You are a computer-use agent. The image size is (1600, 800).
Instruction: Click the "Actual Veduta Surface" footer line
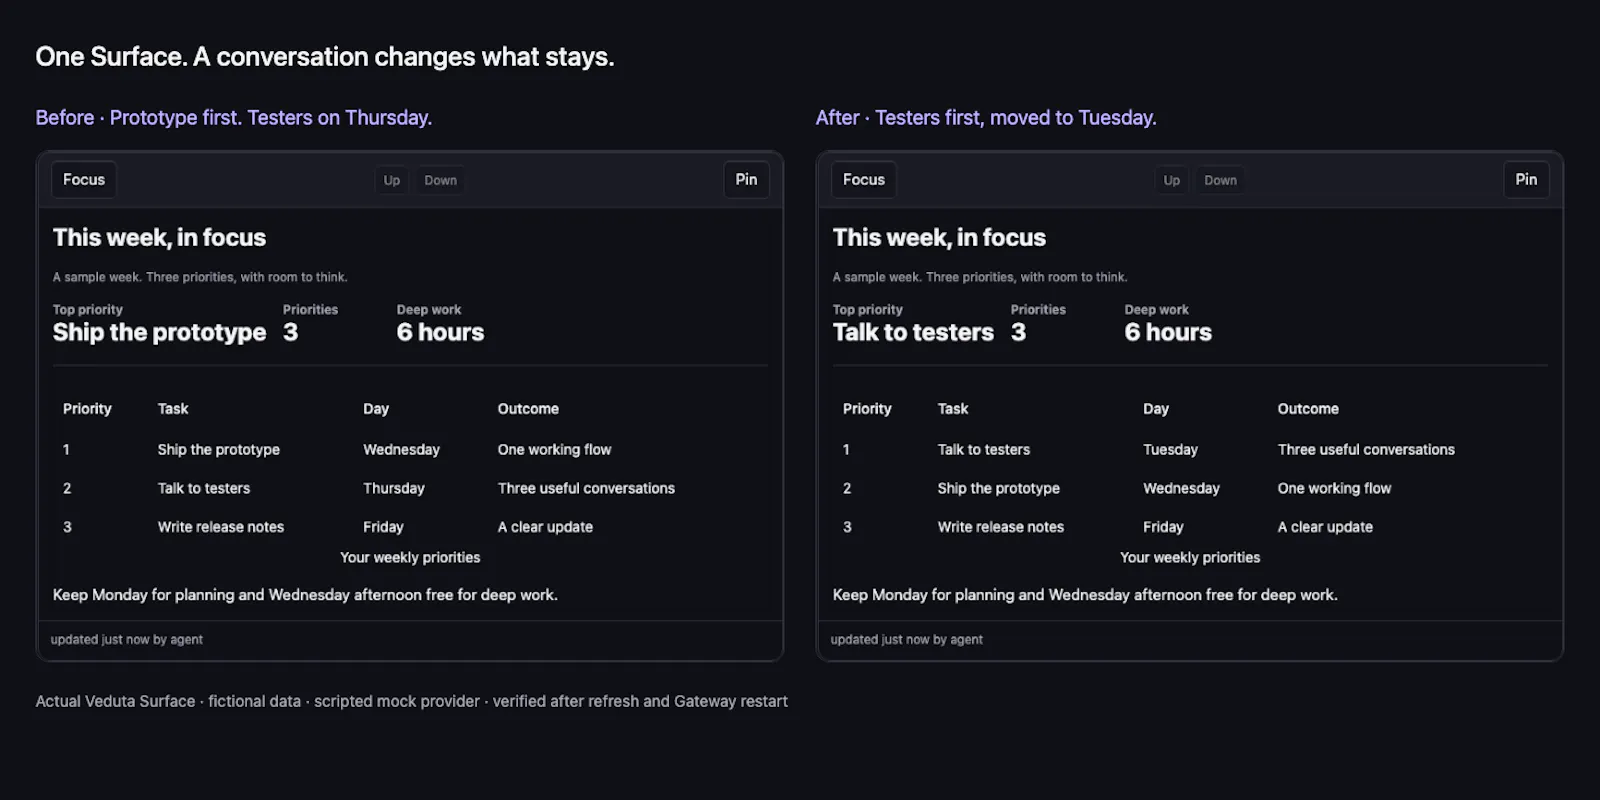[x=412, y=702]
